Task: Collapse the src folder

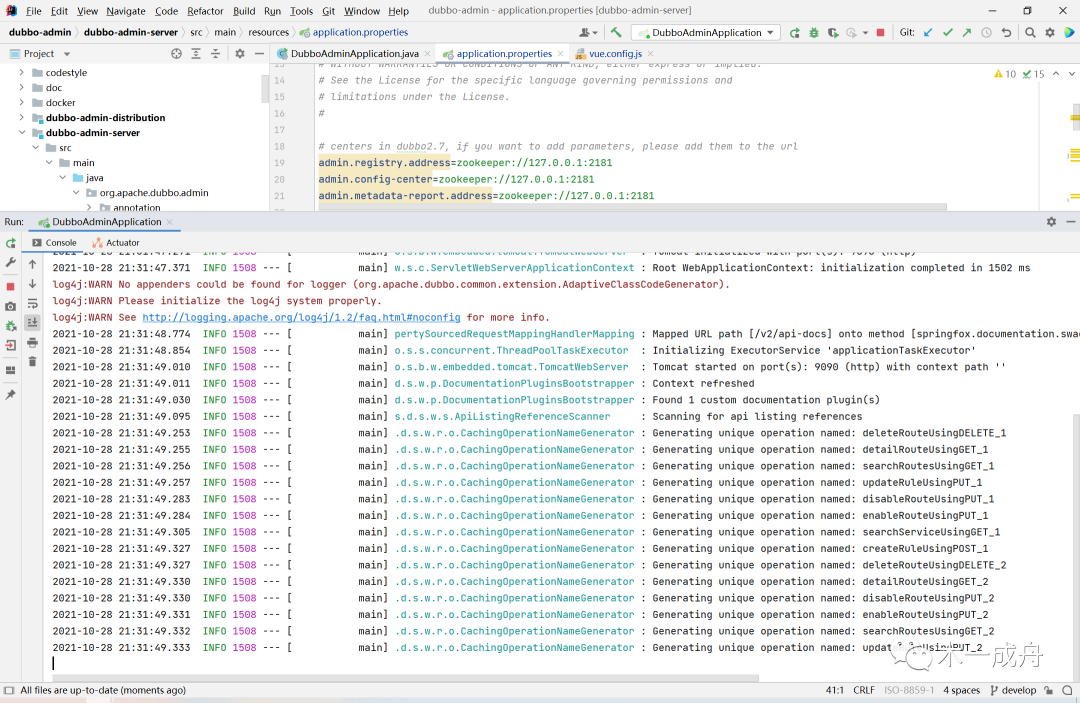Action: pos(36,148)
